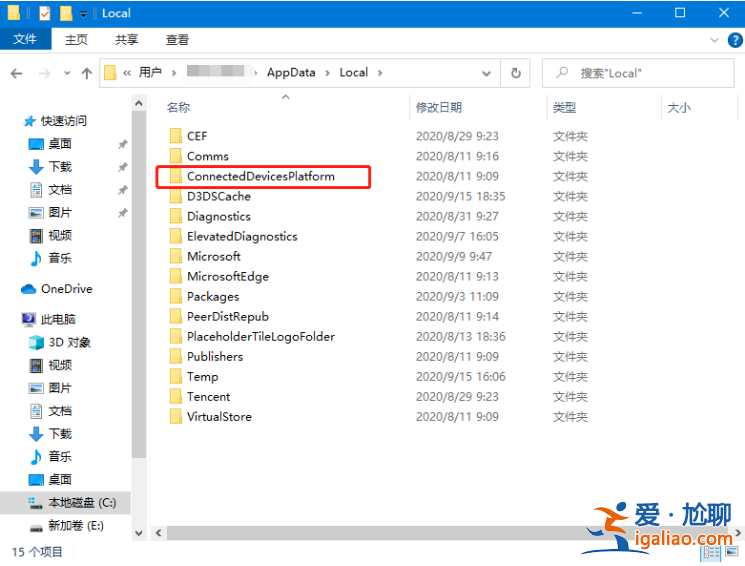Expand the ribbon with the chevron
745x566 pixels.
tap(714, 40)
